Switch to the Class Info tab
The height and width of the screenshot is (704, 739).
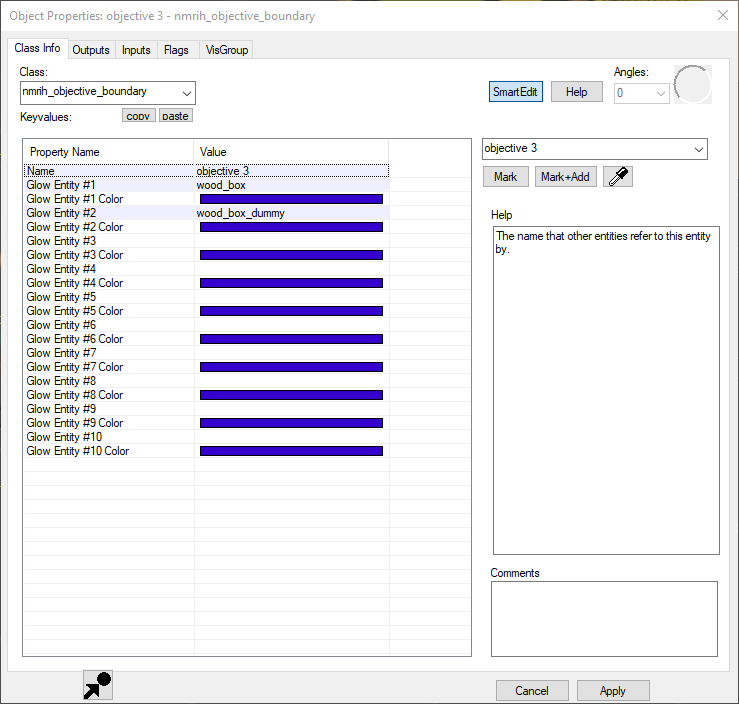click(x=37, y=48)
